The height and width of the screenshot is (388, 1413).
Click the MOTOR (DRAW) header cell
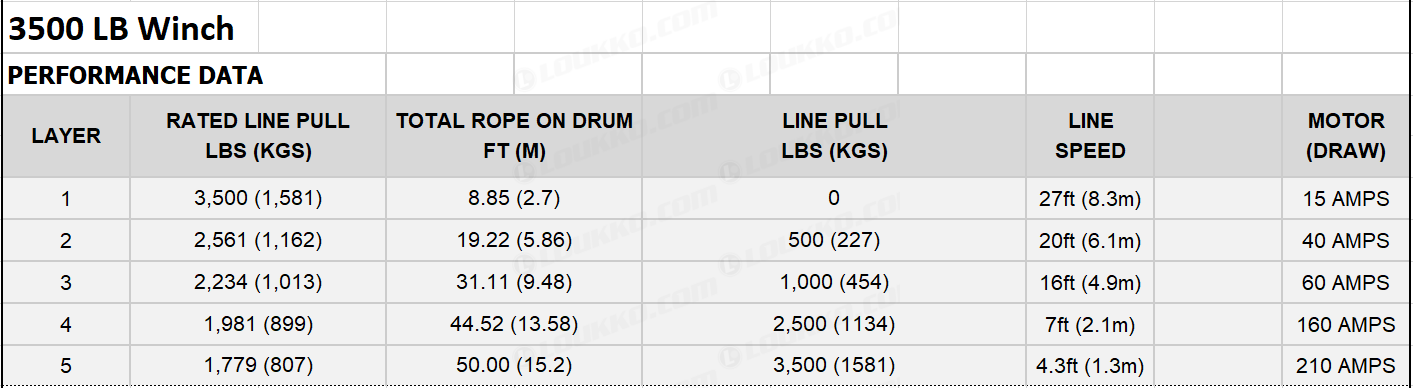coord(1346,137)
